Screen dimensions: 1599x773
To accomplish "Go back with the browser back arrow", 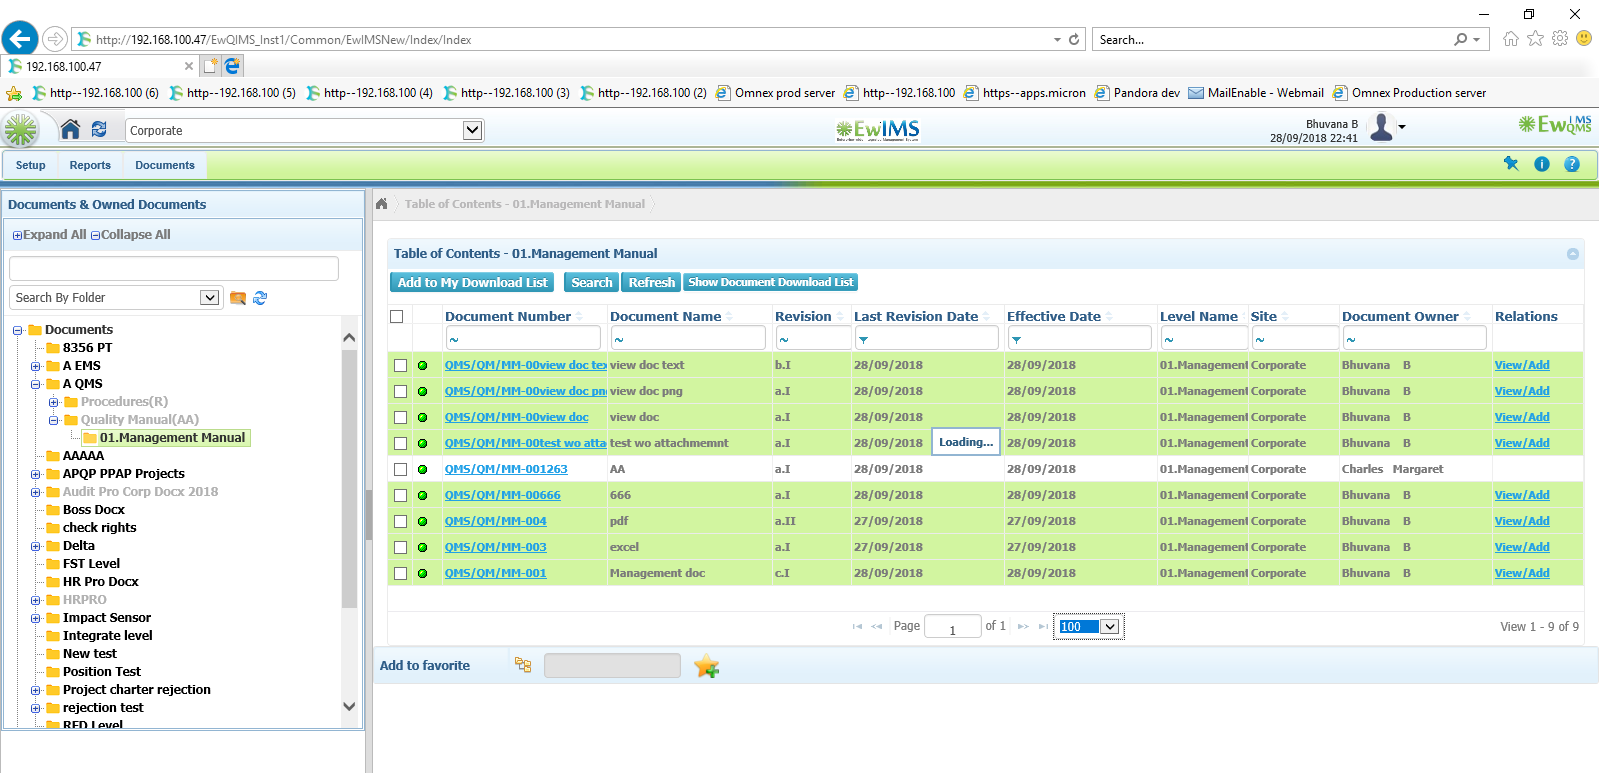I will [20, 39].
